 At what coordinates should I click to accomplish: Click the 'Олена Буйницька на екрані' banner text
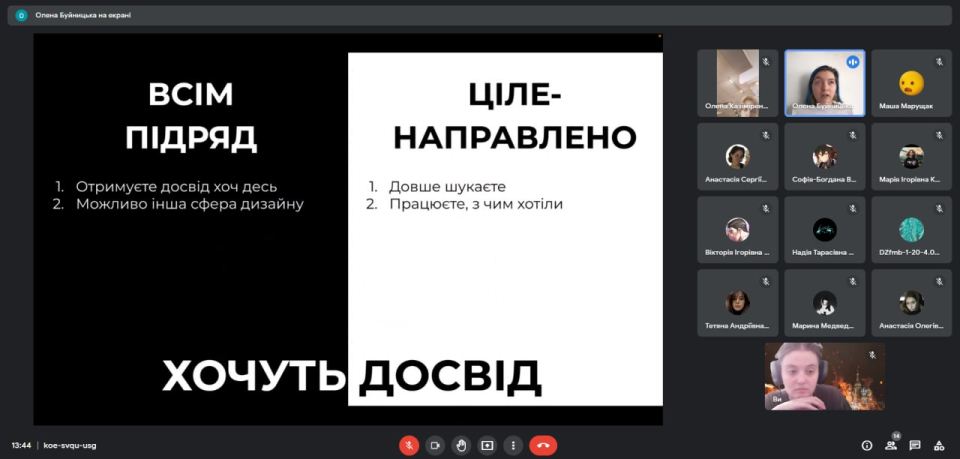(x=83, y=15)
